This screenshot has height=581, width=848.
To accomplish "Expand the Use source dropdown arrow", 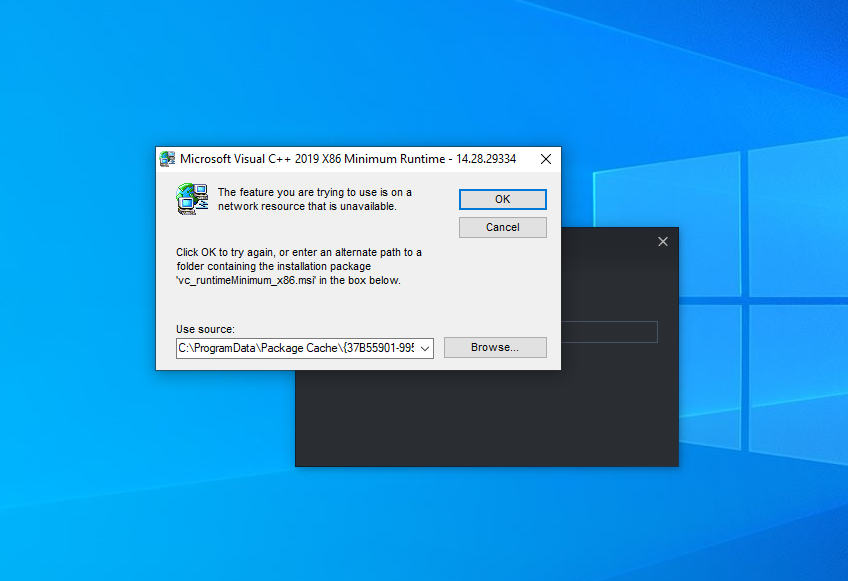I will pos(425,348).
